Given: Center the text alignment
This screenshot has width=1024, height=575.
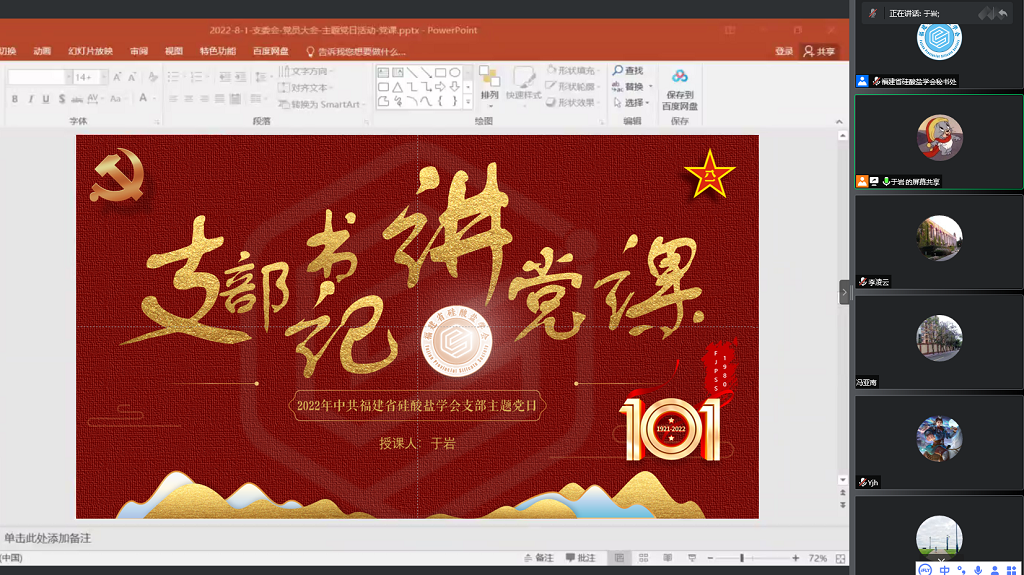Looking at the screenshot, I should pyautogui.click(x=189, y=99).
